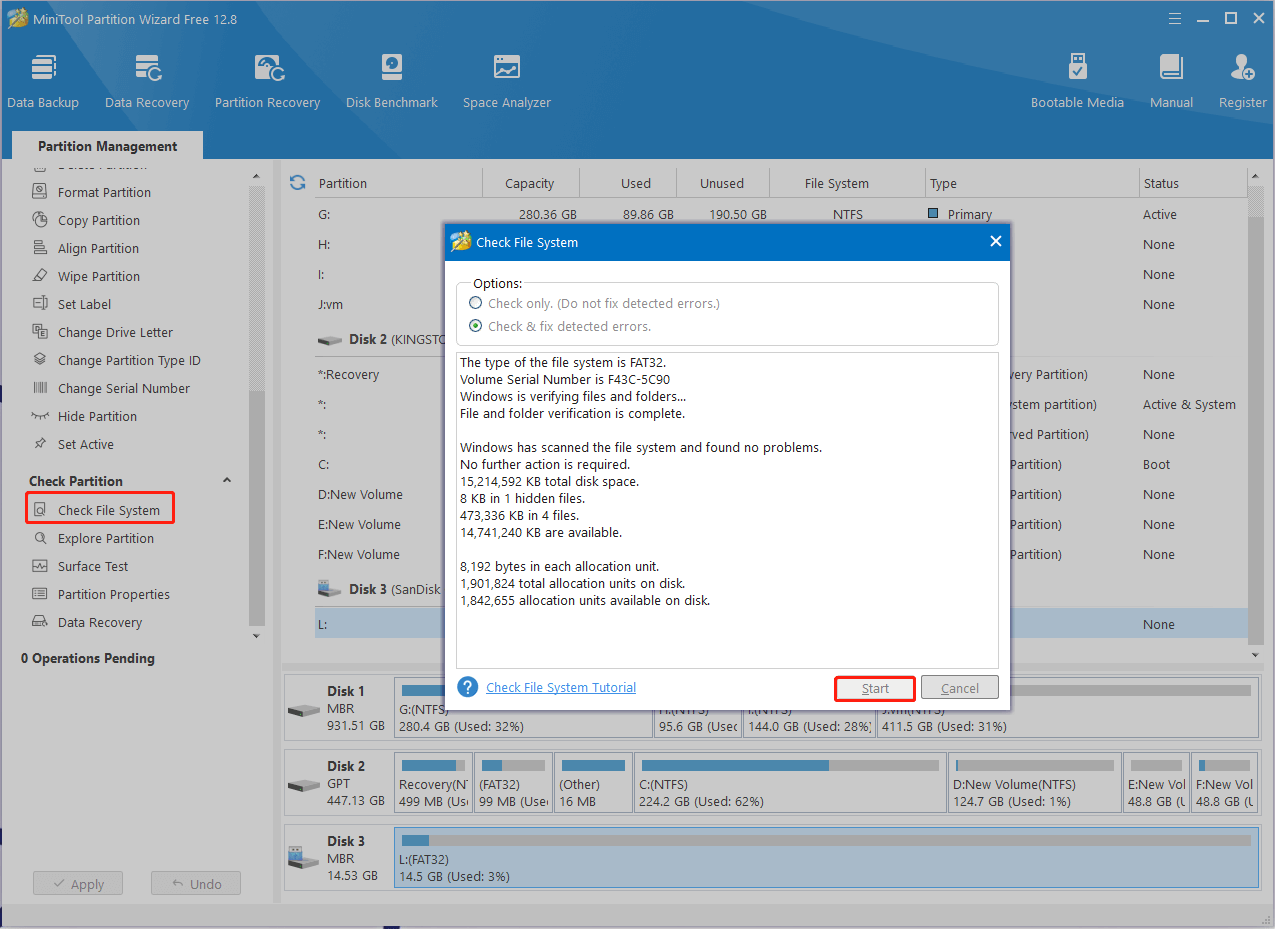Open the Manual
This screenshot has width=1275, height=929.
point(1171,82)
